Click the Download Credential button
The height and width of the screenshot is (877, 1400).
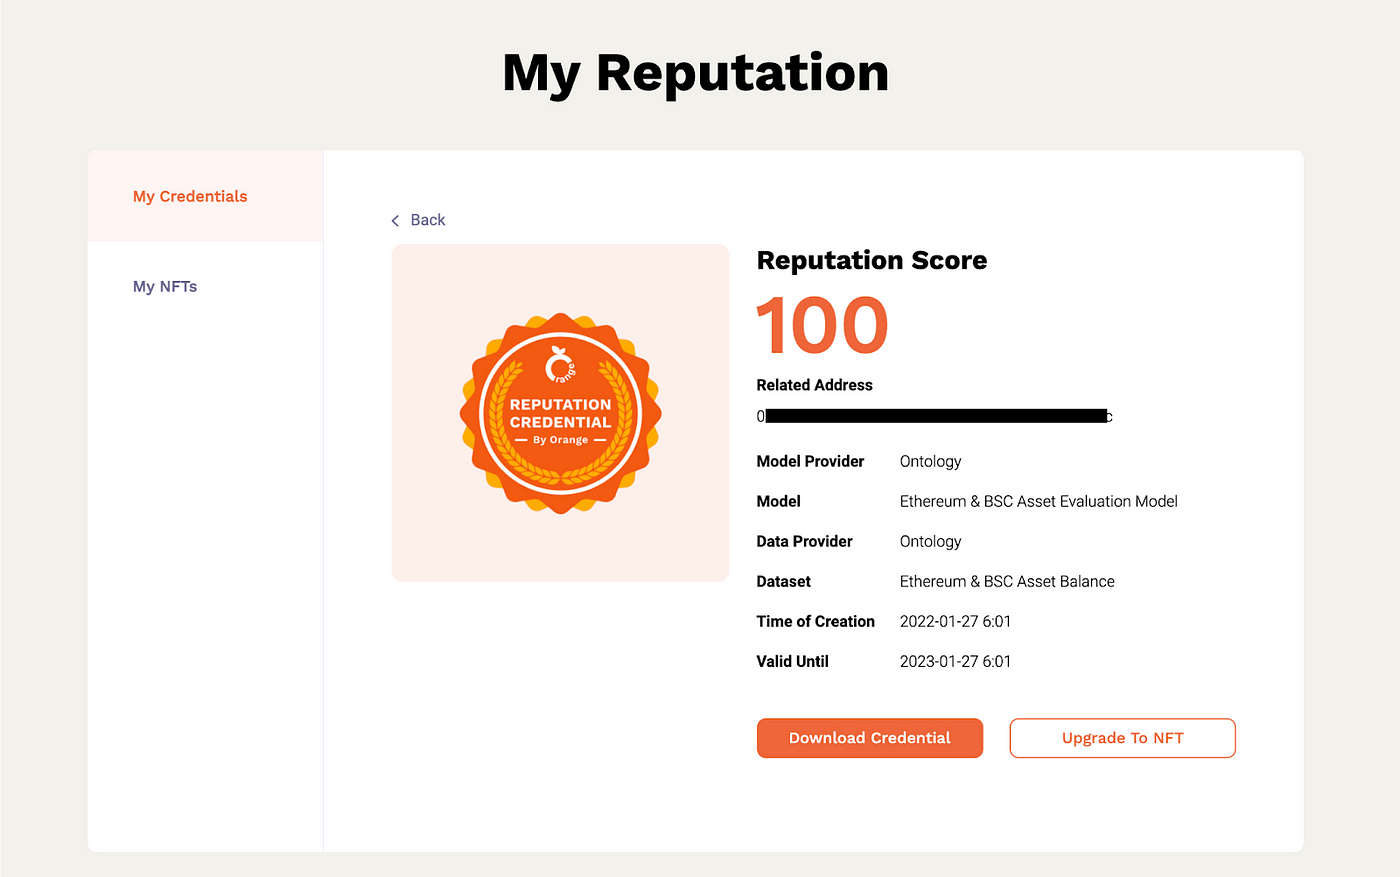tap(870, 738)
